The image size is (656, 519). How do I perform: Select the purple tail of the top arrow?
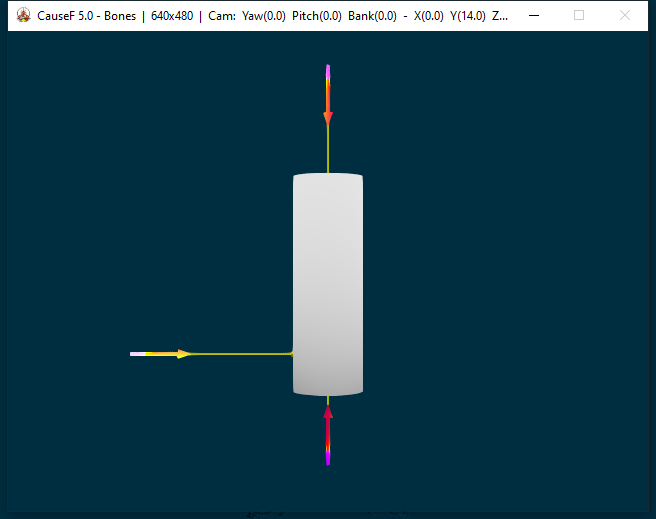(328, 71)
